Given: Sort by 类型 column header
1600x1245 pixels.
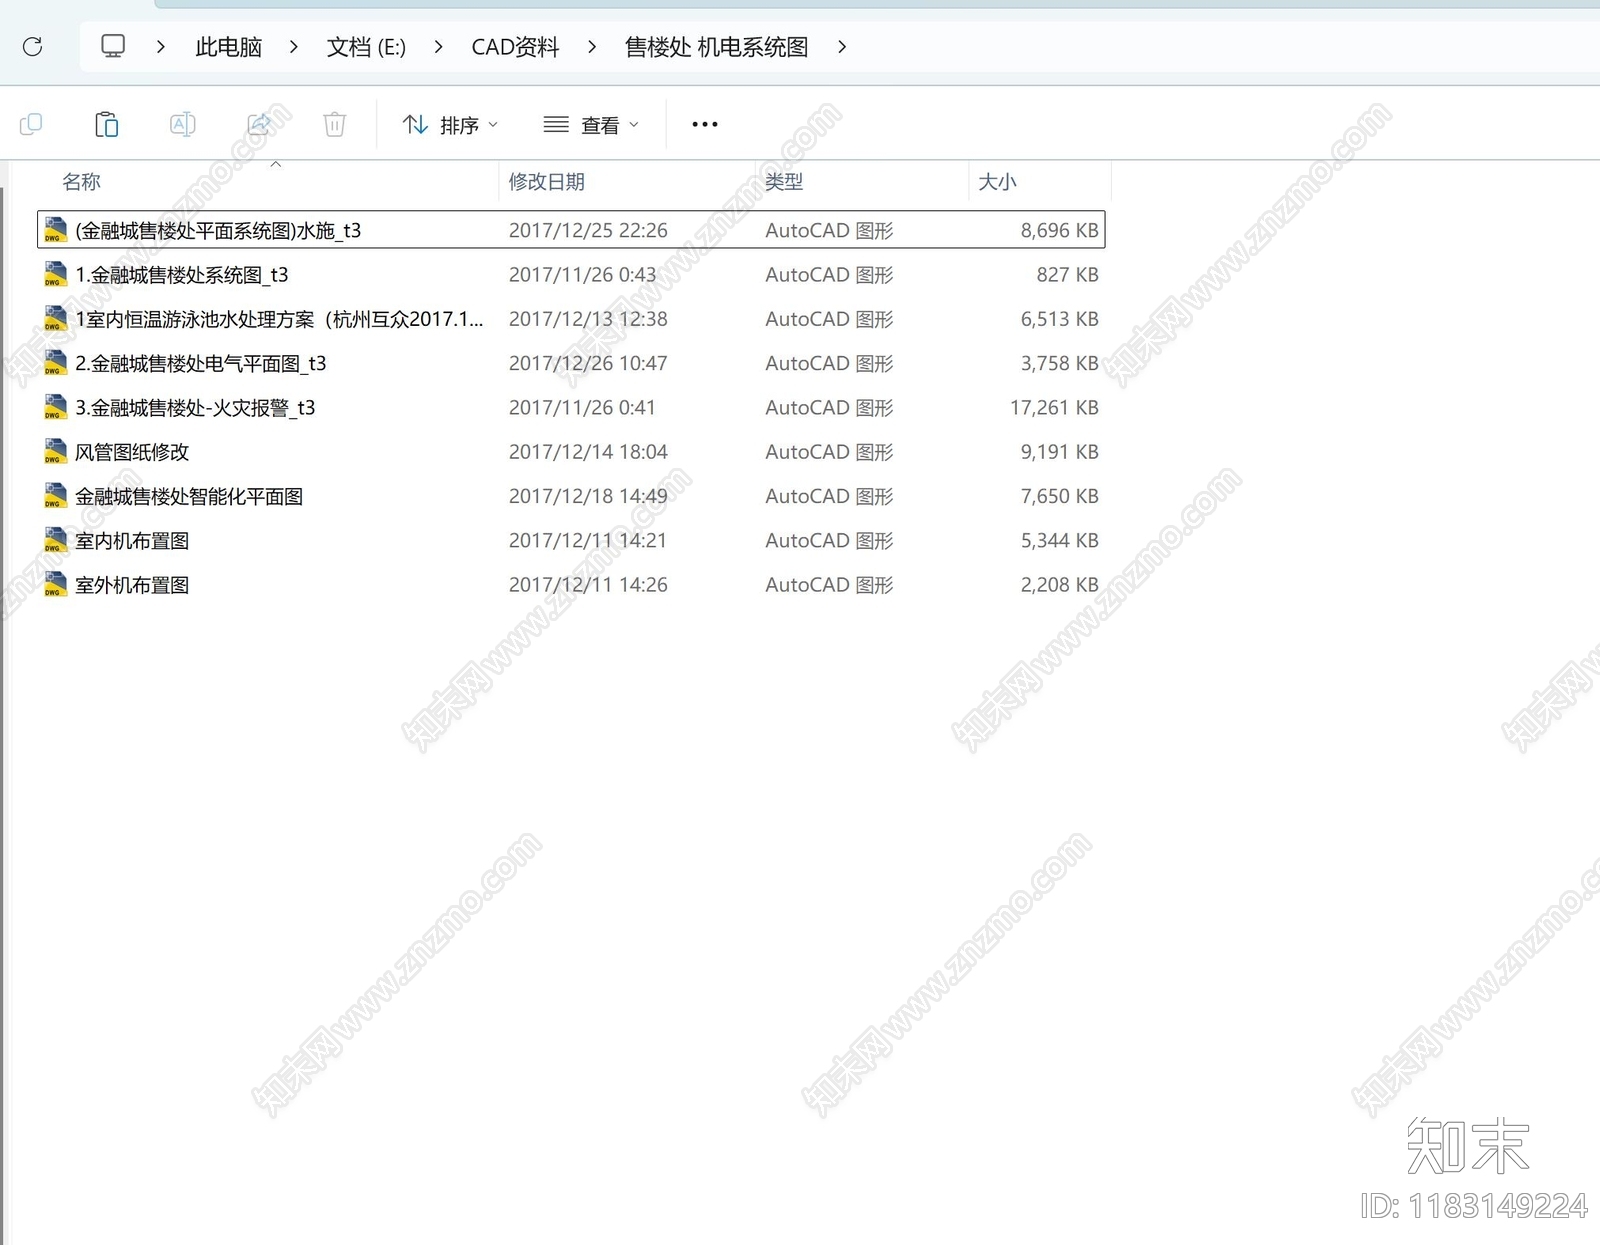Looking at the screenshot, I should point(784,182).
